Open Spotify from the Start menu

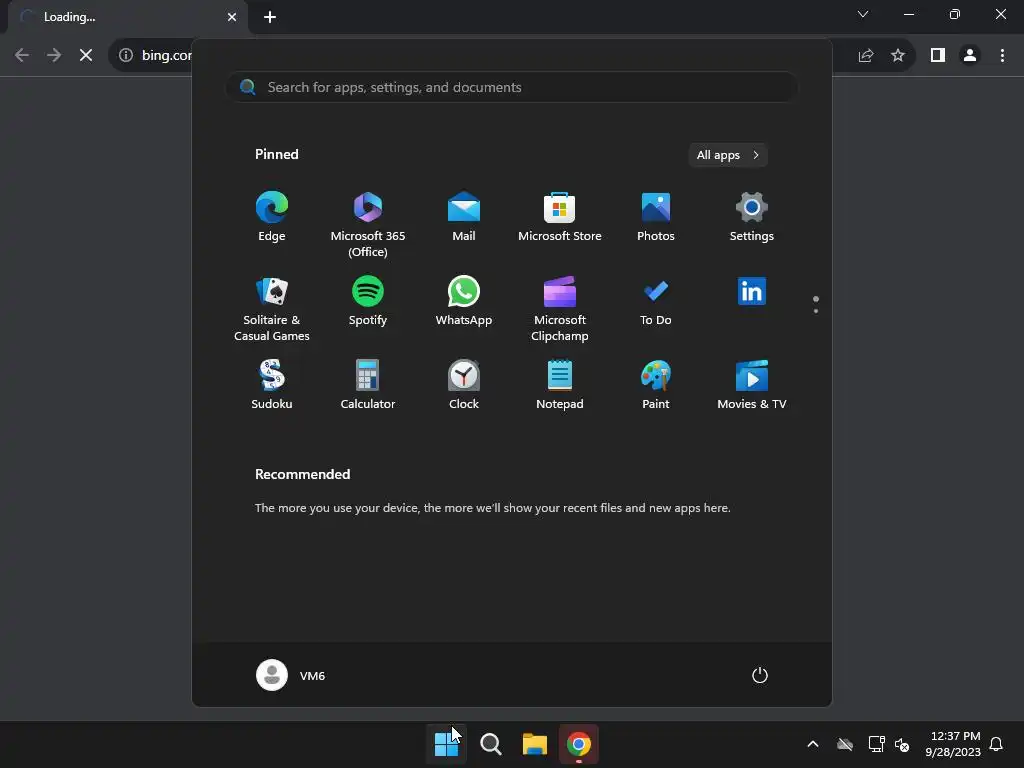tap(368, 301)
